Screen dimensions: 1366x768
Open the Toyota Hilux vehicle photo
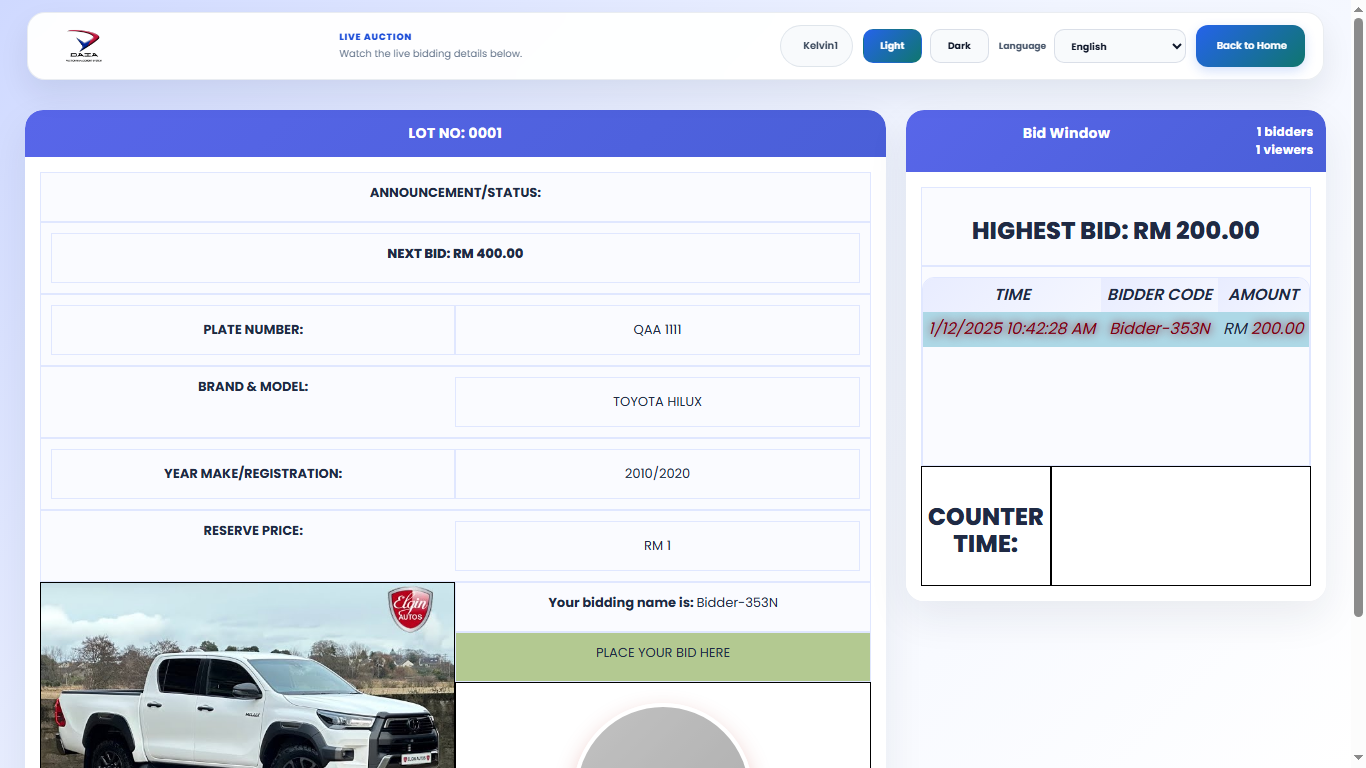[247, 675]
